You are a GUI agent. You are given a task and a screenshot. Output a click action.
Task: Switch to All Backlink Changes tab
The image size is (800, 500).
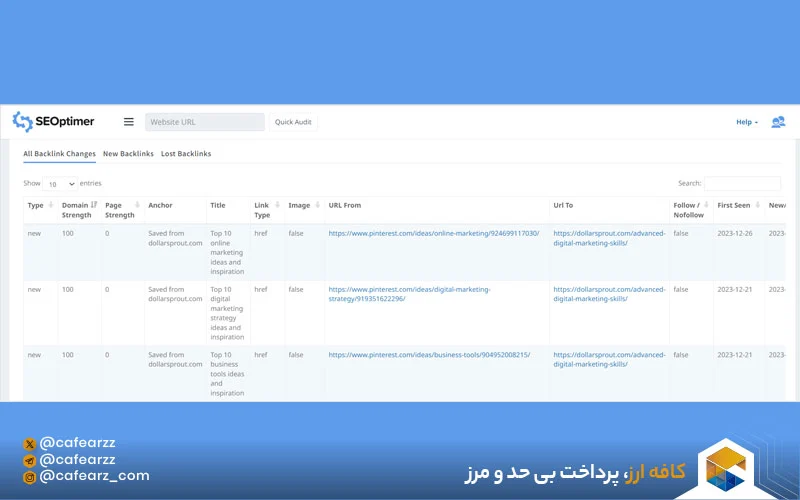click(59, 154)
